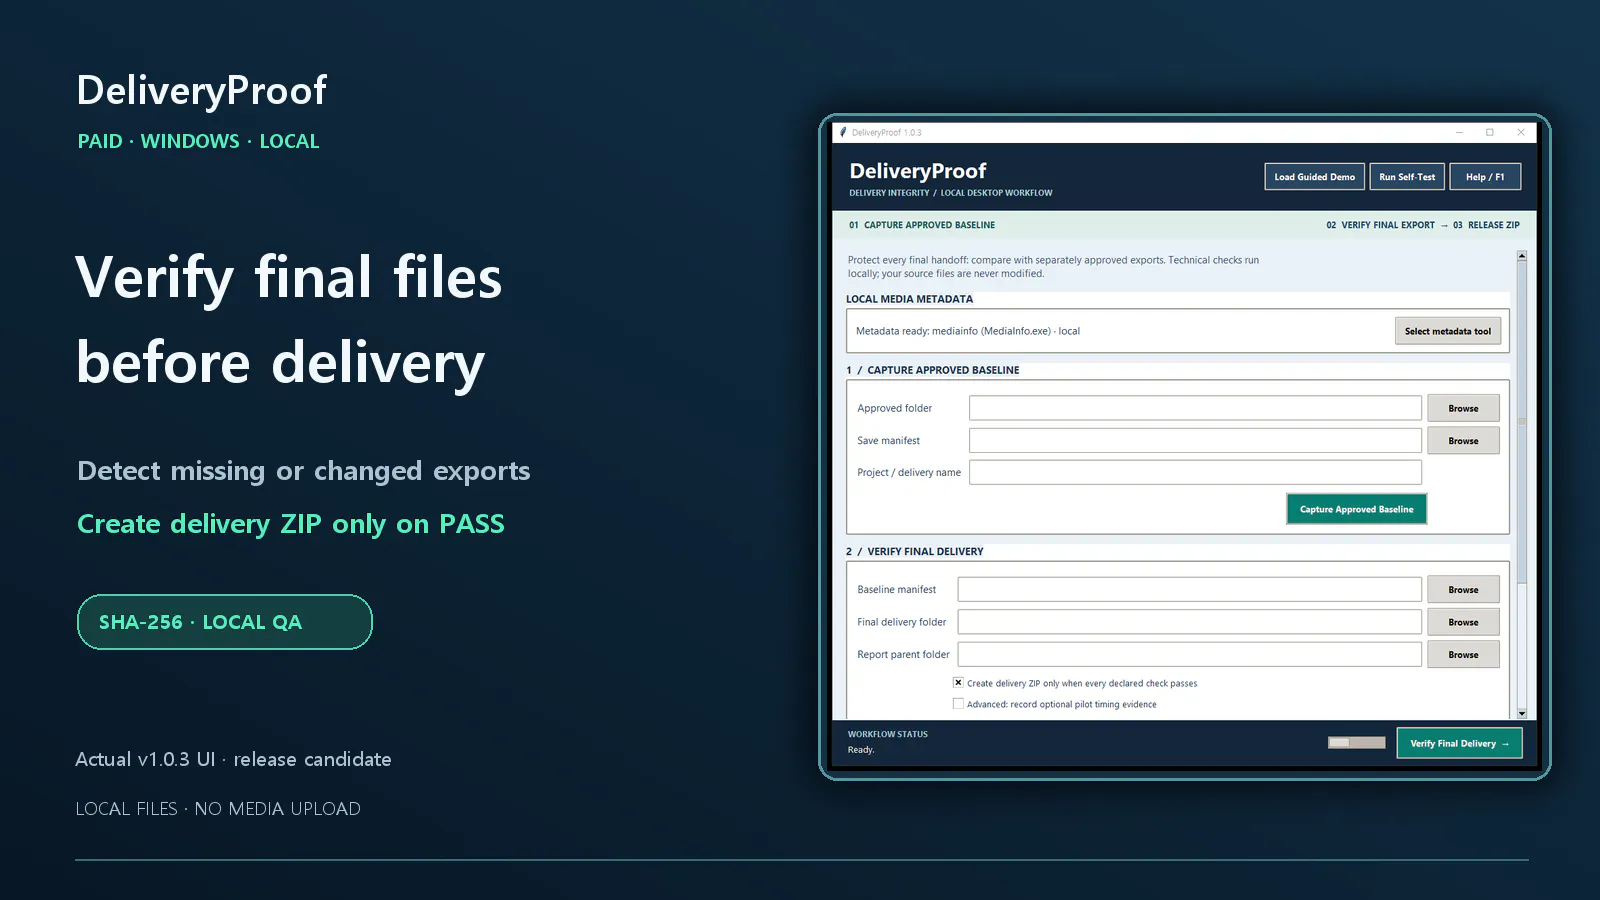1600x900 pixels.
Task: Open Help / F1
Action: [1485, 177]
